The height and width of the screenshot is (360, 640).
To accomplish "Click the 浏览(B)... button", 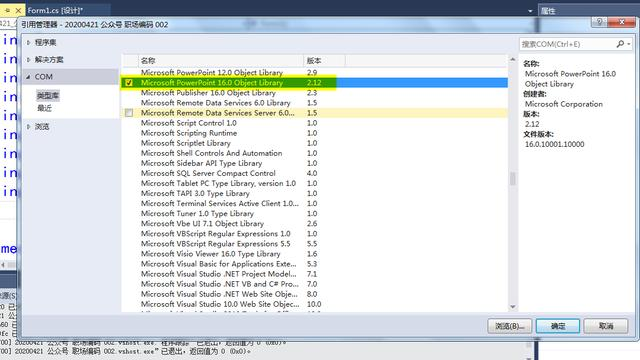I will pyautogui.click(x=510, y=326).
